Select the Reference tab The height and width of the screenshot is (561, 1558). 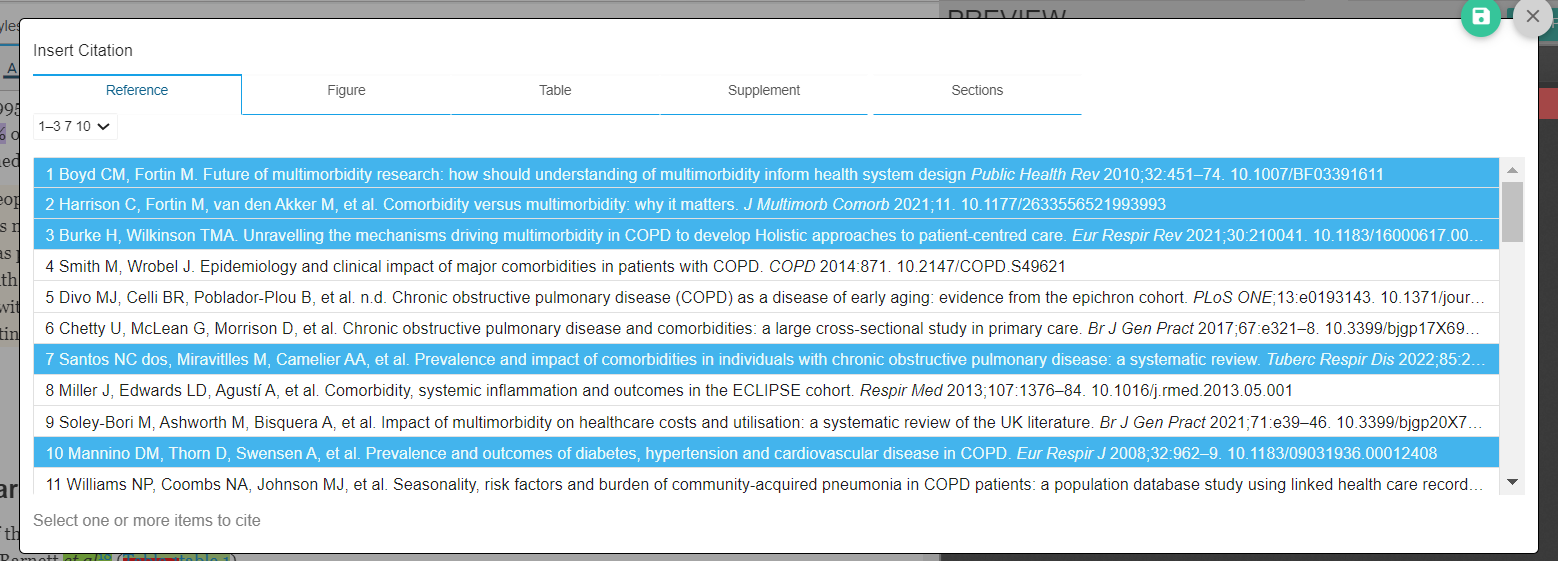tap(137, 91)
